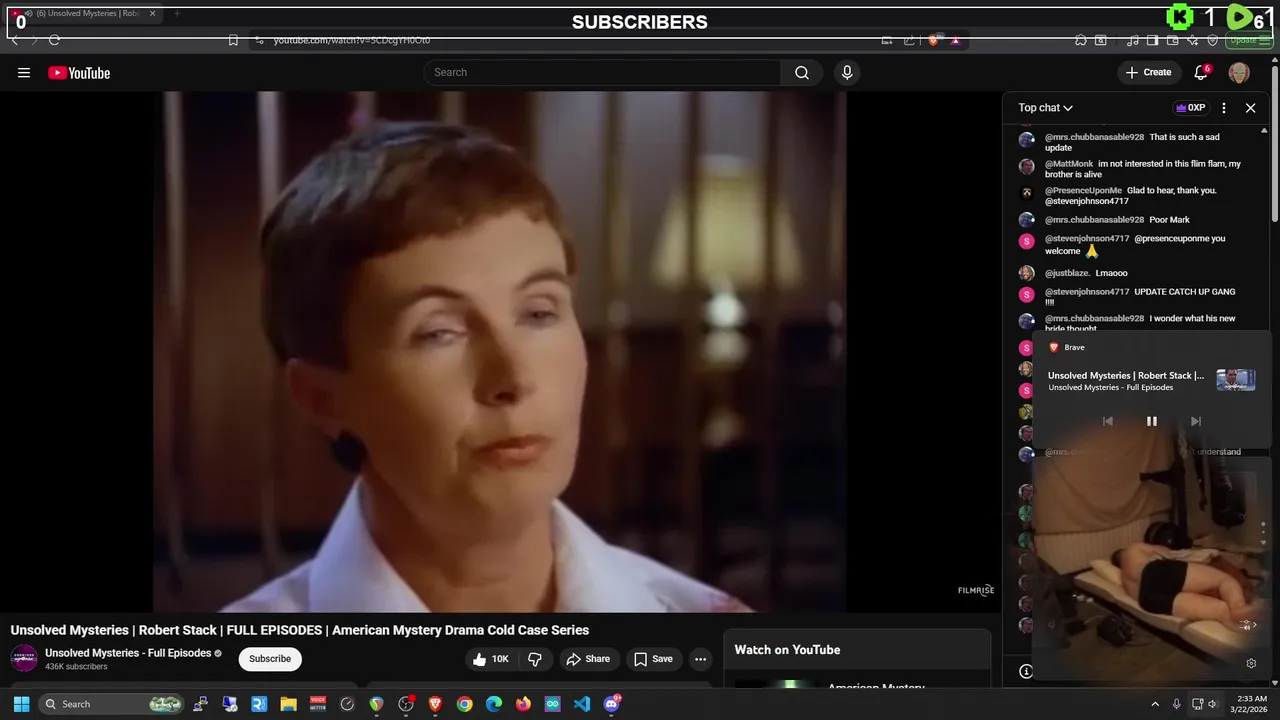Open Brave VPN shield icon
The height and width of the screenshot is (720, 1280).
[x=1213, y=40]
